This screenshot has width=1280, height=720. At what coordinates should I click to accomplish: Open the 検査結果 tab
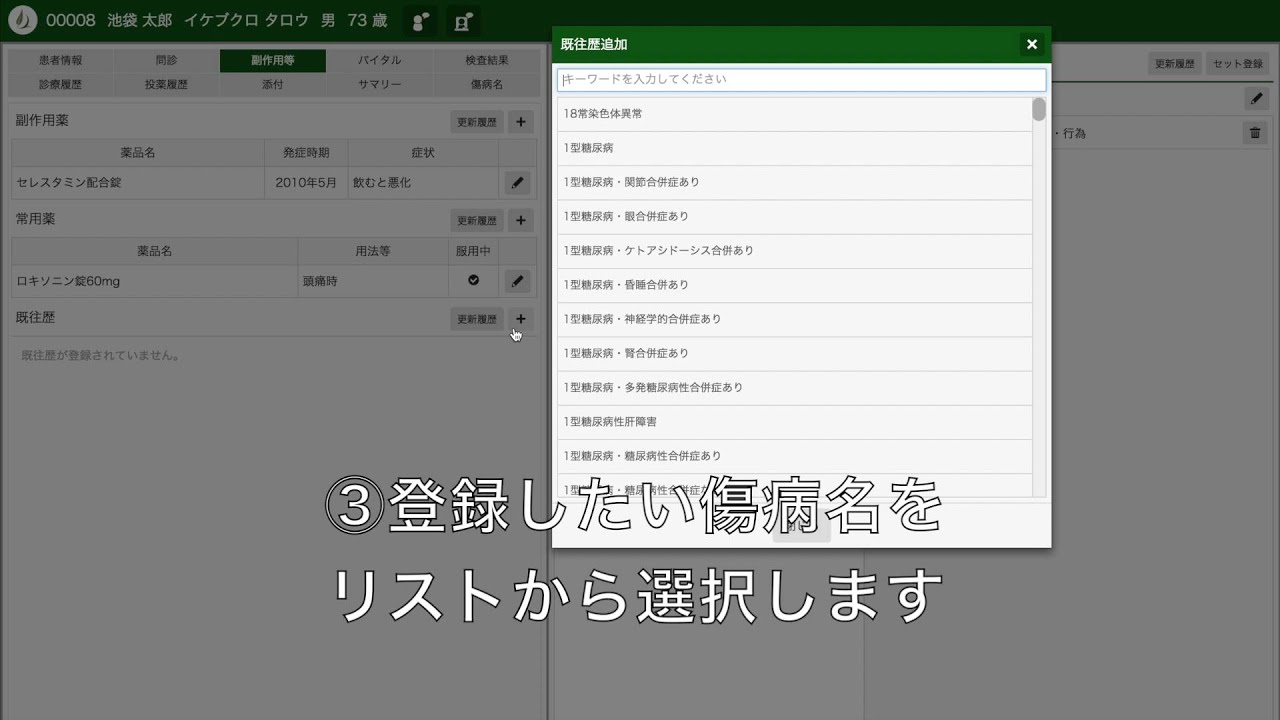pos(486,61)
